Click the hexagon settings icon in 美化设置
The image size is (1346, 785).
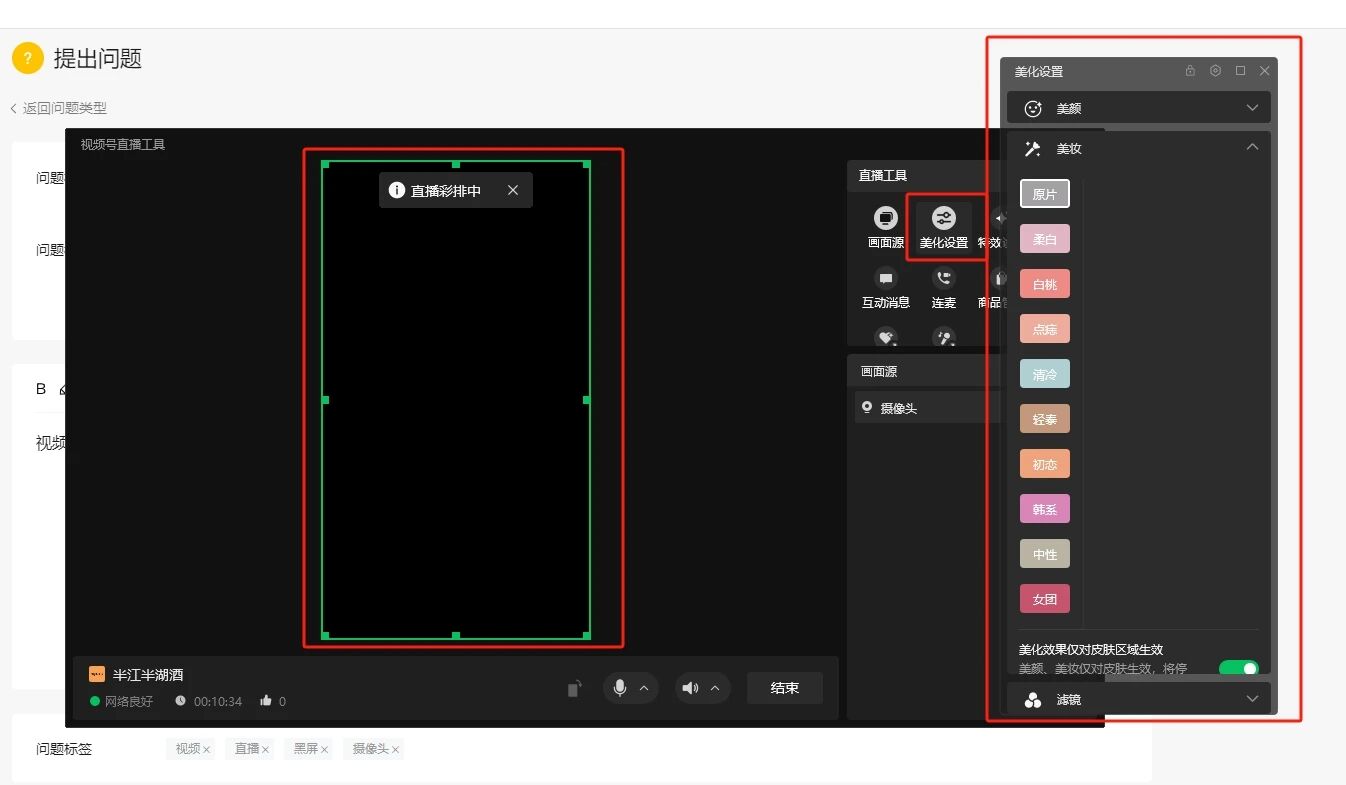pos(1215,71)
